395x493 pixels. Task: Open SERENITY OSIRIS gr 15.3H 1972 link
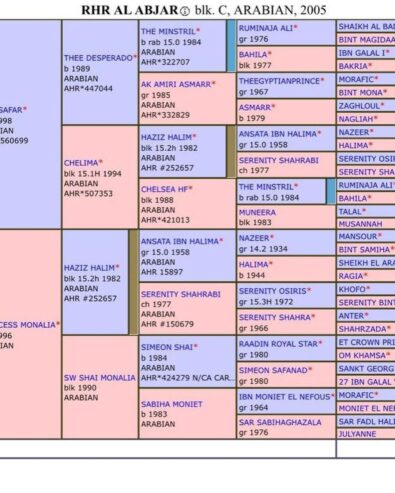tap(272, 291)
